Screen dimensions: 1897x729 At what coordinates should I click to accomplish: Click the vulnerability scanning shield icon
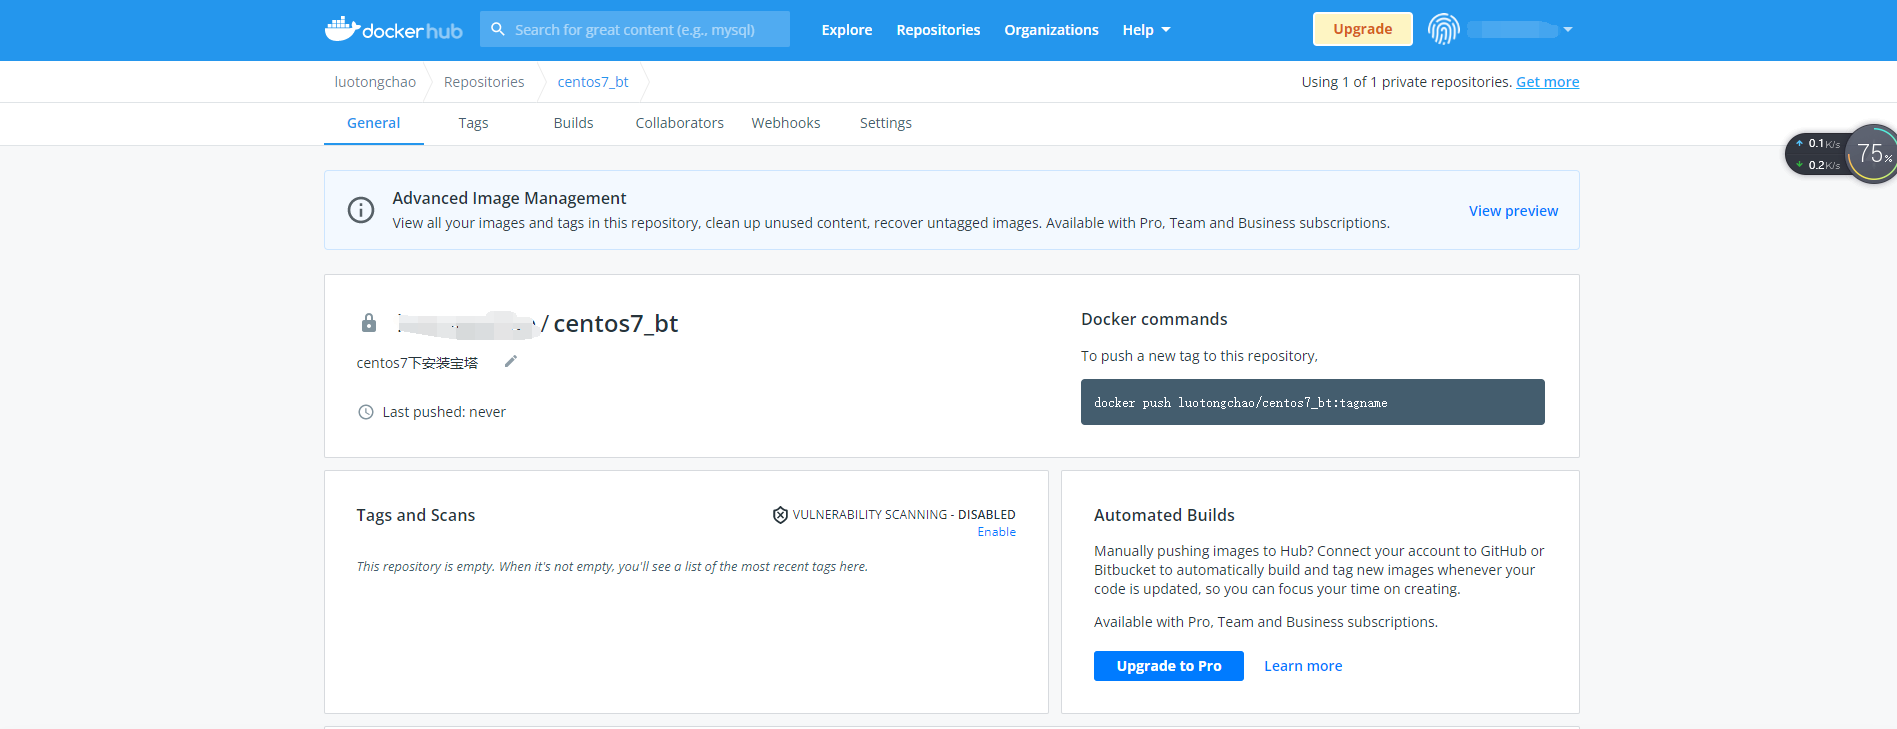780,515
